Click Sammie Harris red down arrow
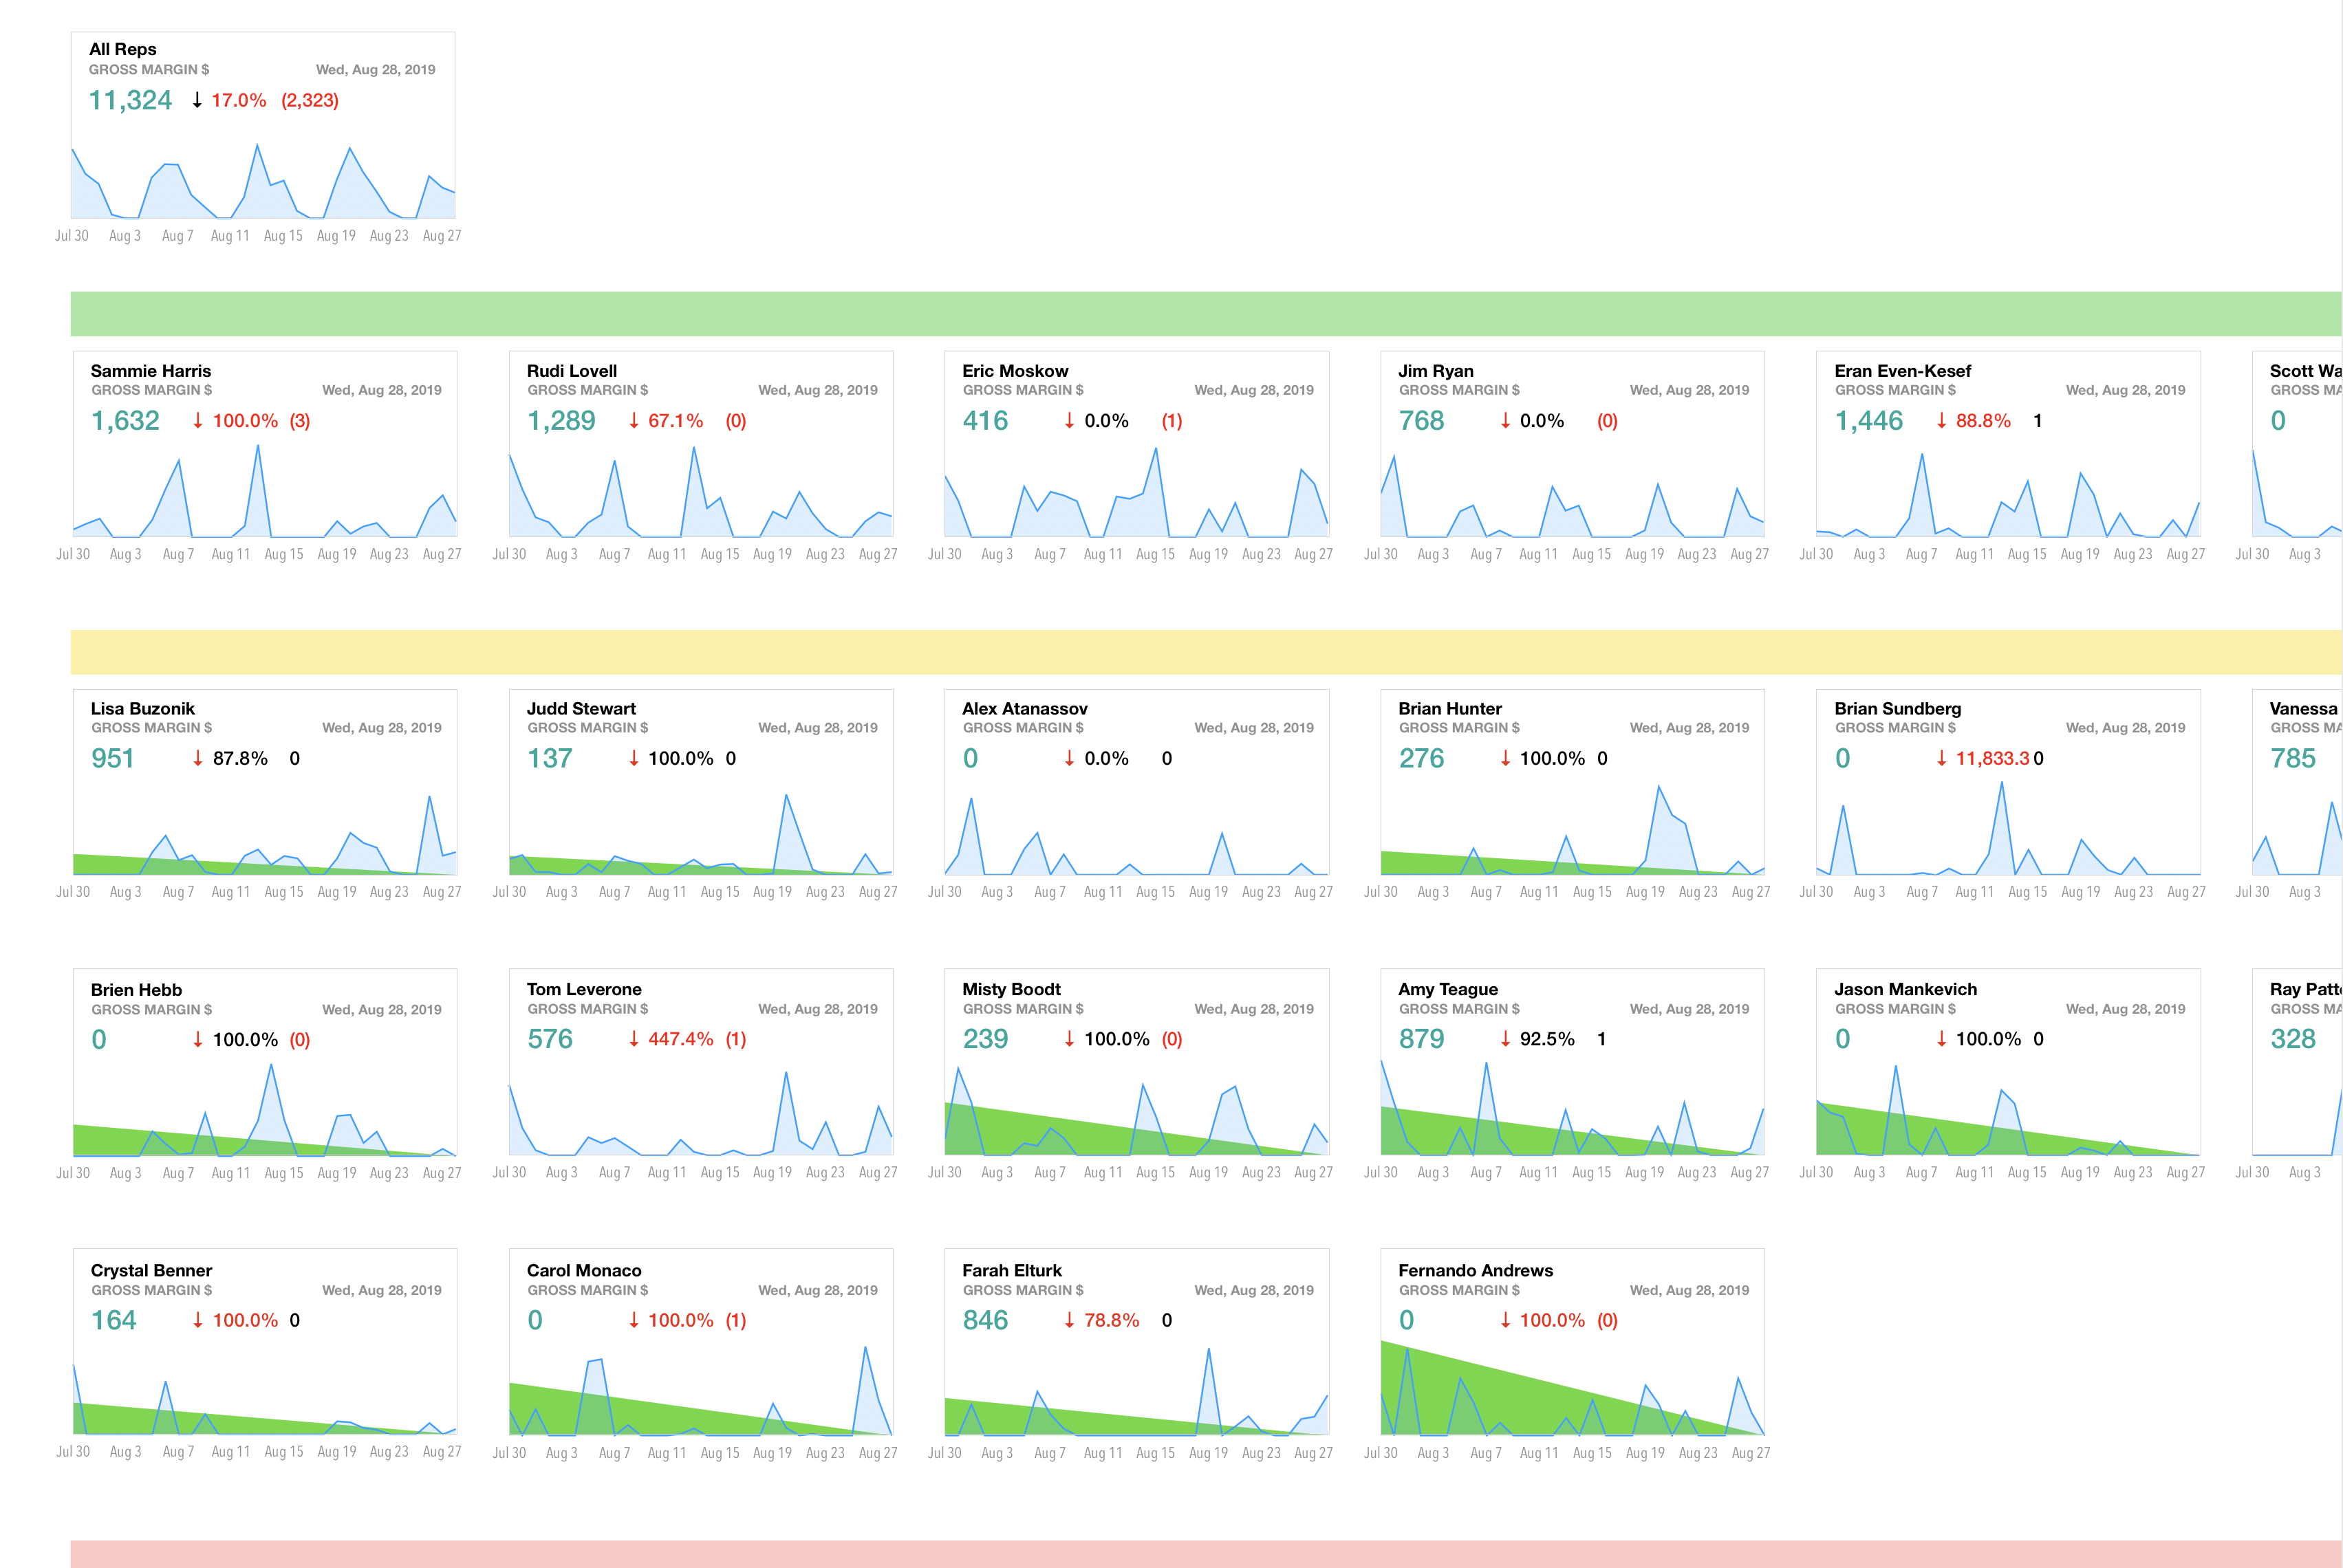Viewport: 2343px width, 1568px height. point(198,421)
